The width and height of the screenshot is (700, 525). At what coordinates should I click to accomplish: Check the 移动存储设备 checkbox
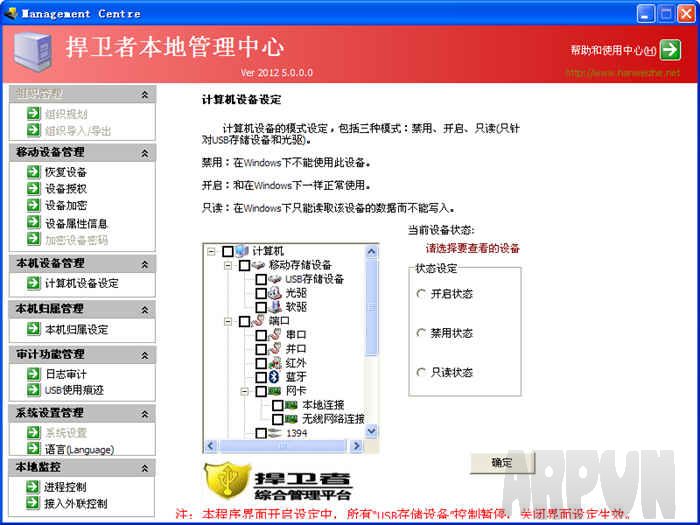point(244,266)
